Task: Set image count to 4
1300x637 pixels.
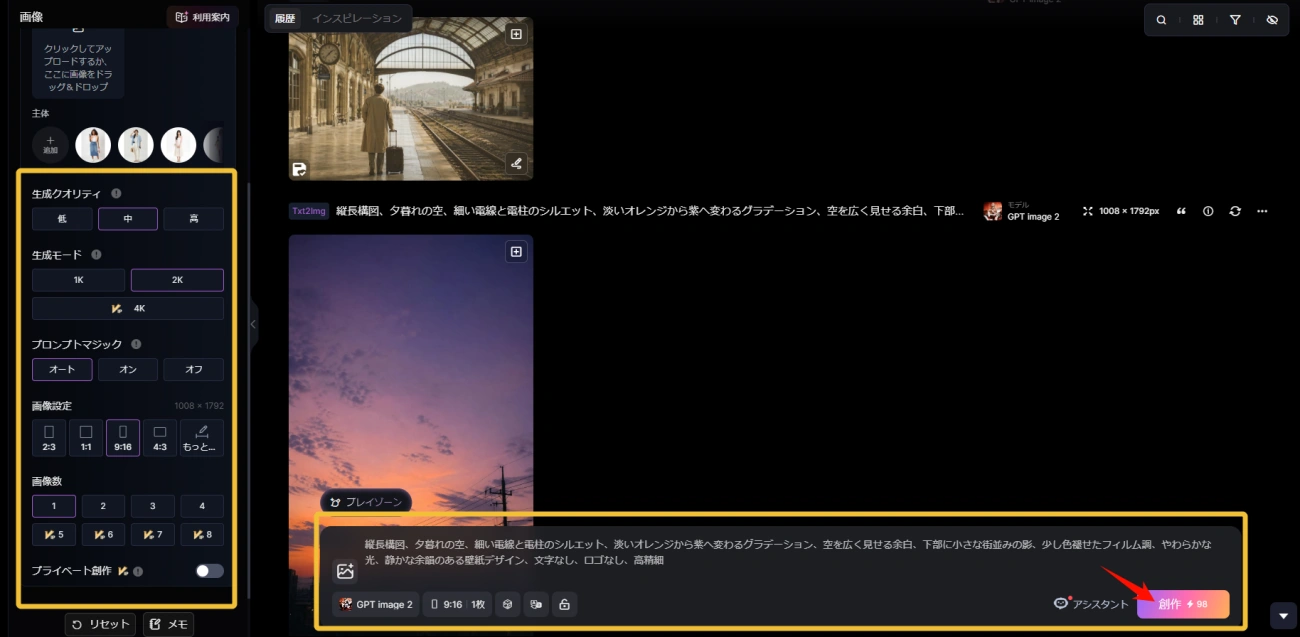Action: pos(202,506)
